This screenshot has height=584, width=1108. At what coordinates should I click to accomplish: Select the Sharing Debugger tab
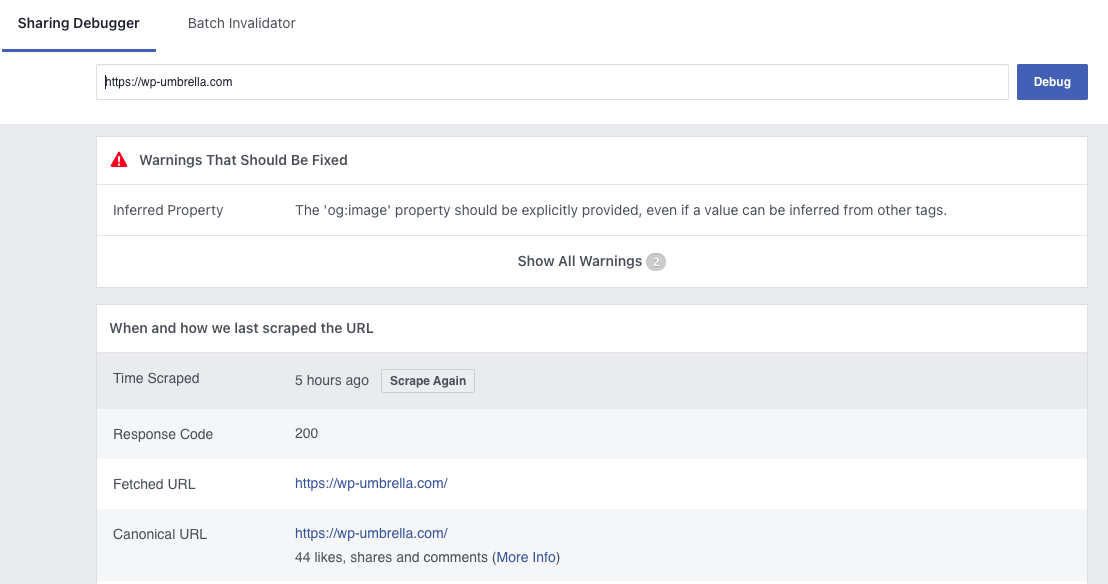click(78, 22)
